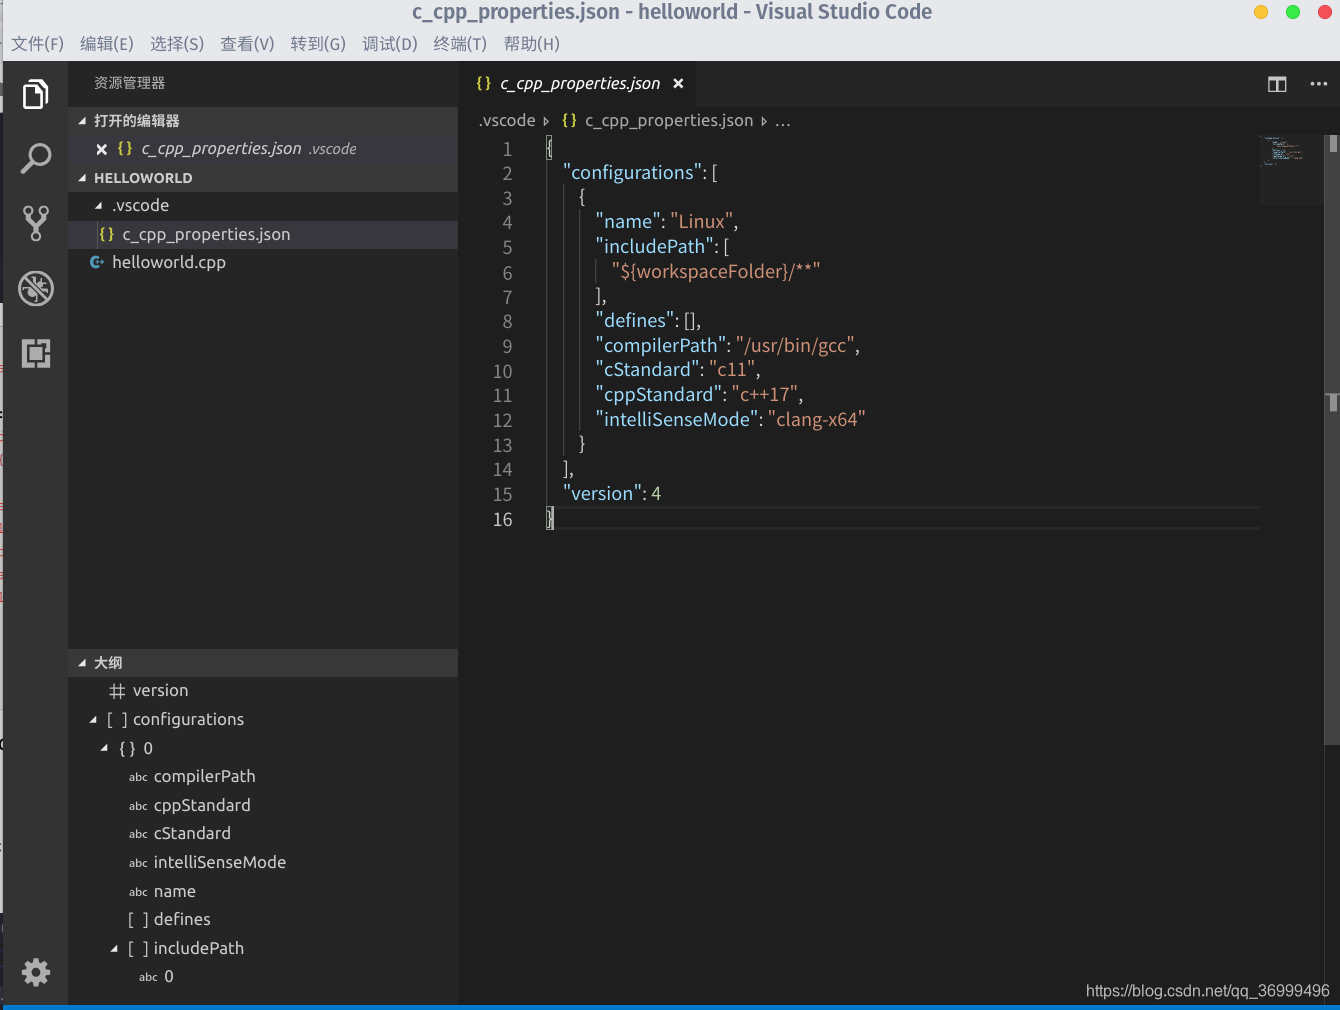Open the Manage gear menu
1340x1010 pixels.
(35, 972)
